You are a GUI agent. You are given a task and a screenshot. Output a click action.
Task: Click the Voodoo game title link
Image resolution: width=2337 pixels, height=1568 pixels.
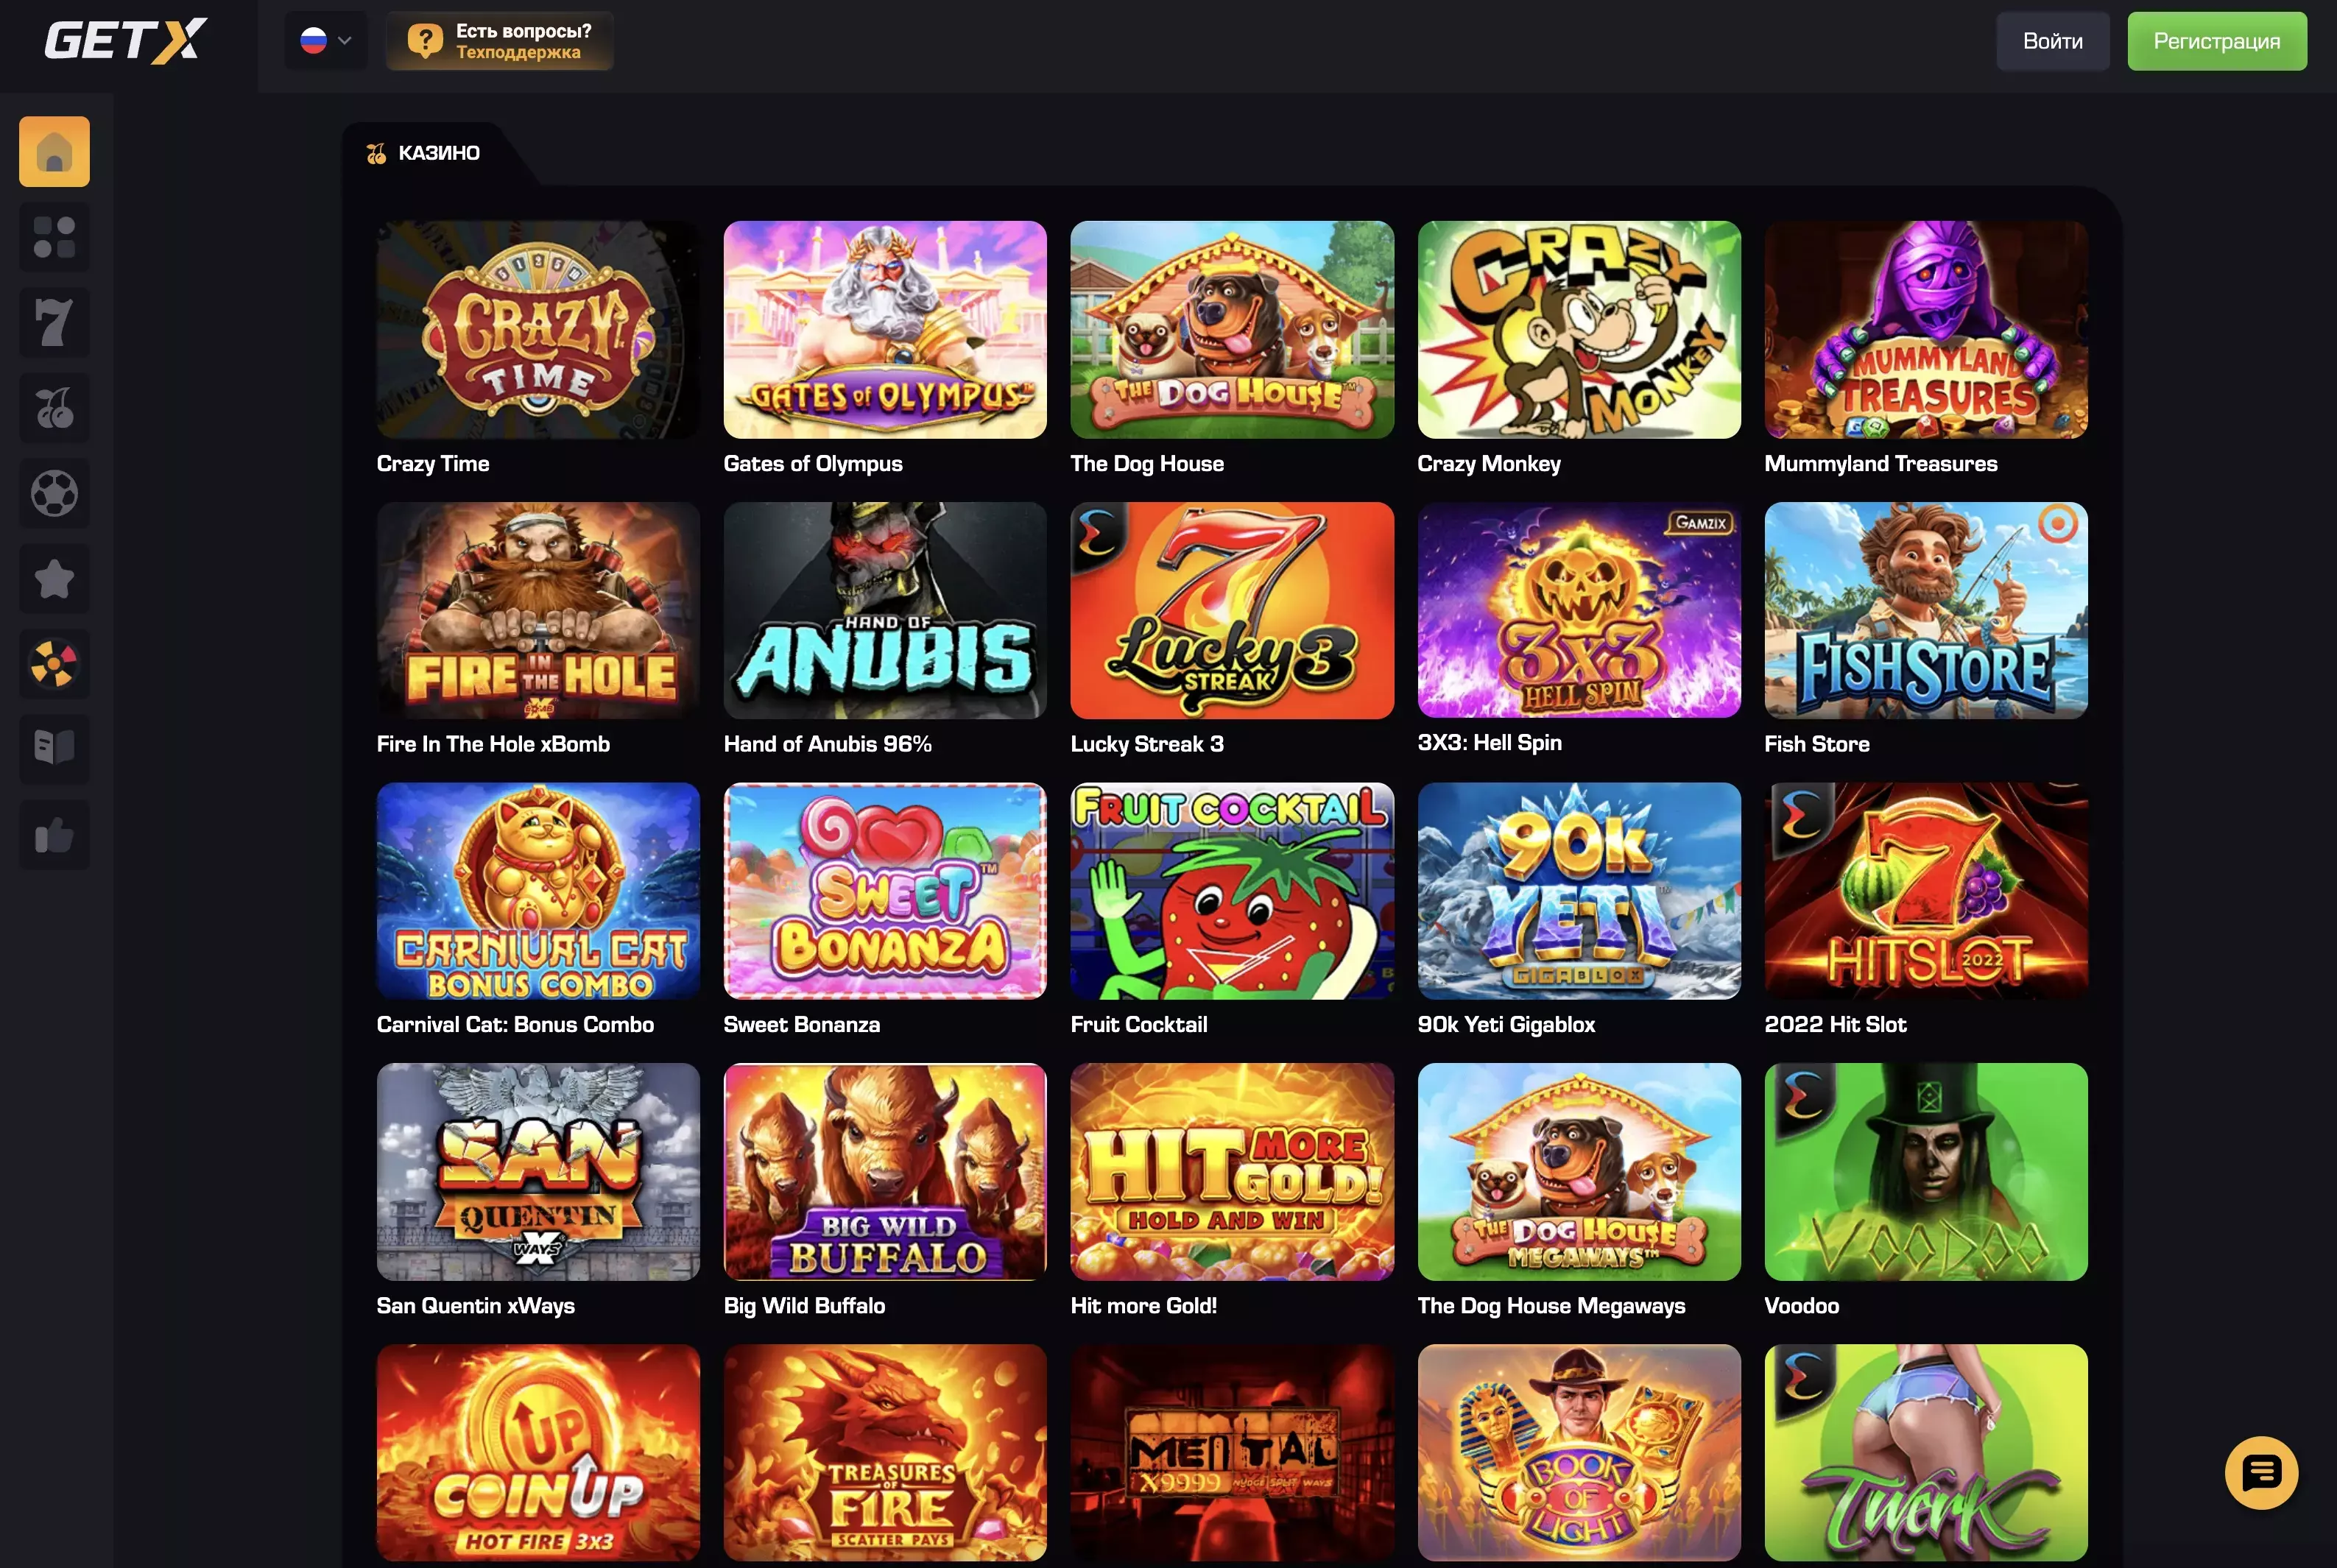[x=1801, y=1305]
